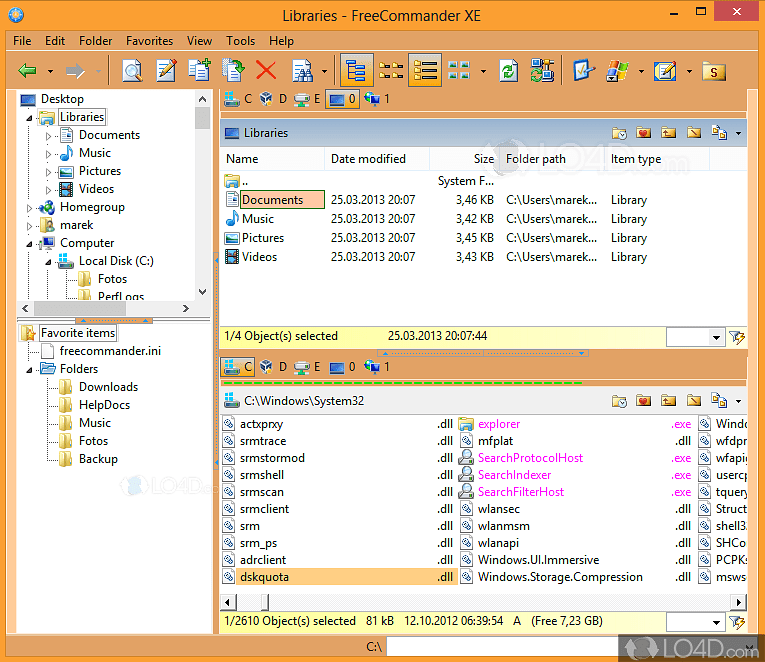The image size is (765, 662).
Task: Select the Downloads favorite folder
Action: tap(108, 387)
